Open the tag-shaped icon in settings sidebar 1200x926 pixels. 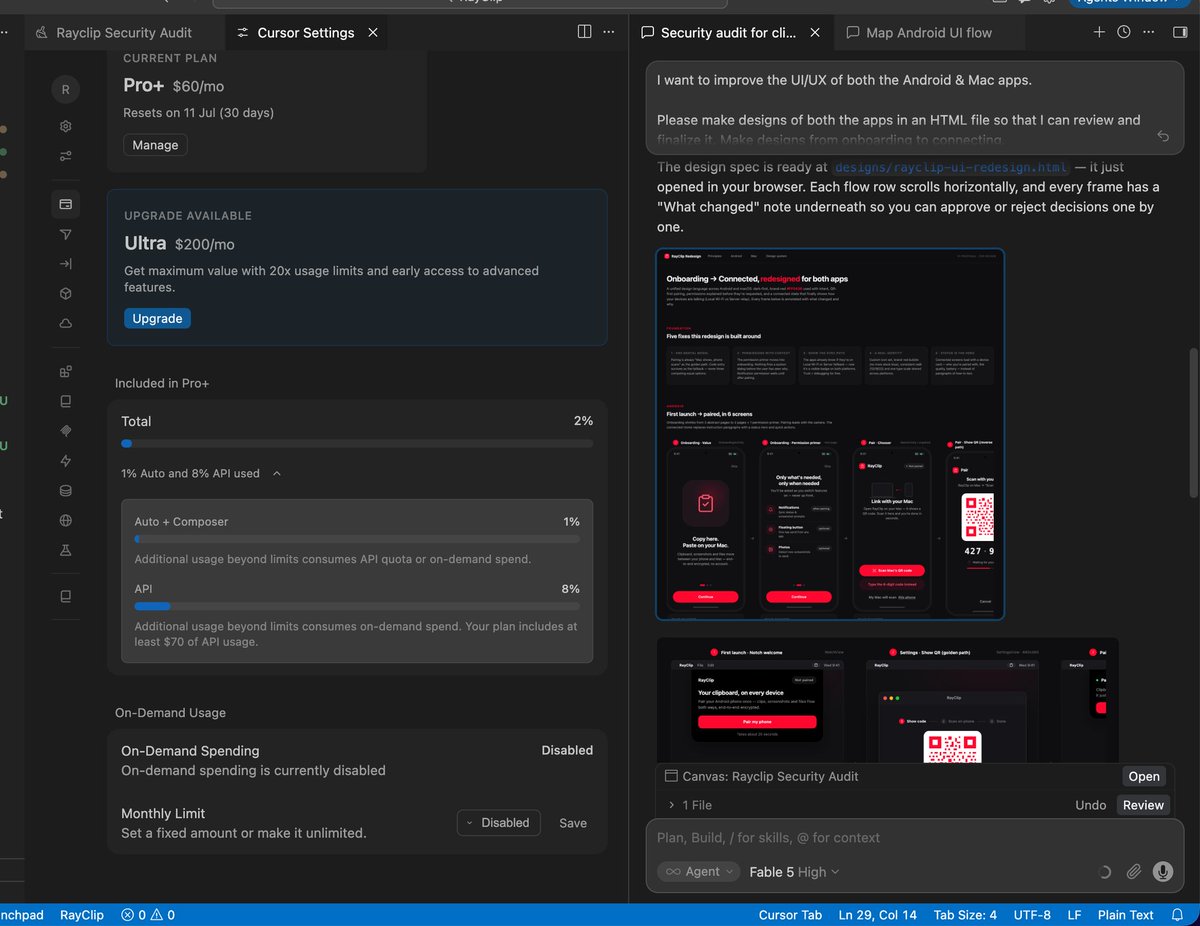66,431
